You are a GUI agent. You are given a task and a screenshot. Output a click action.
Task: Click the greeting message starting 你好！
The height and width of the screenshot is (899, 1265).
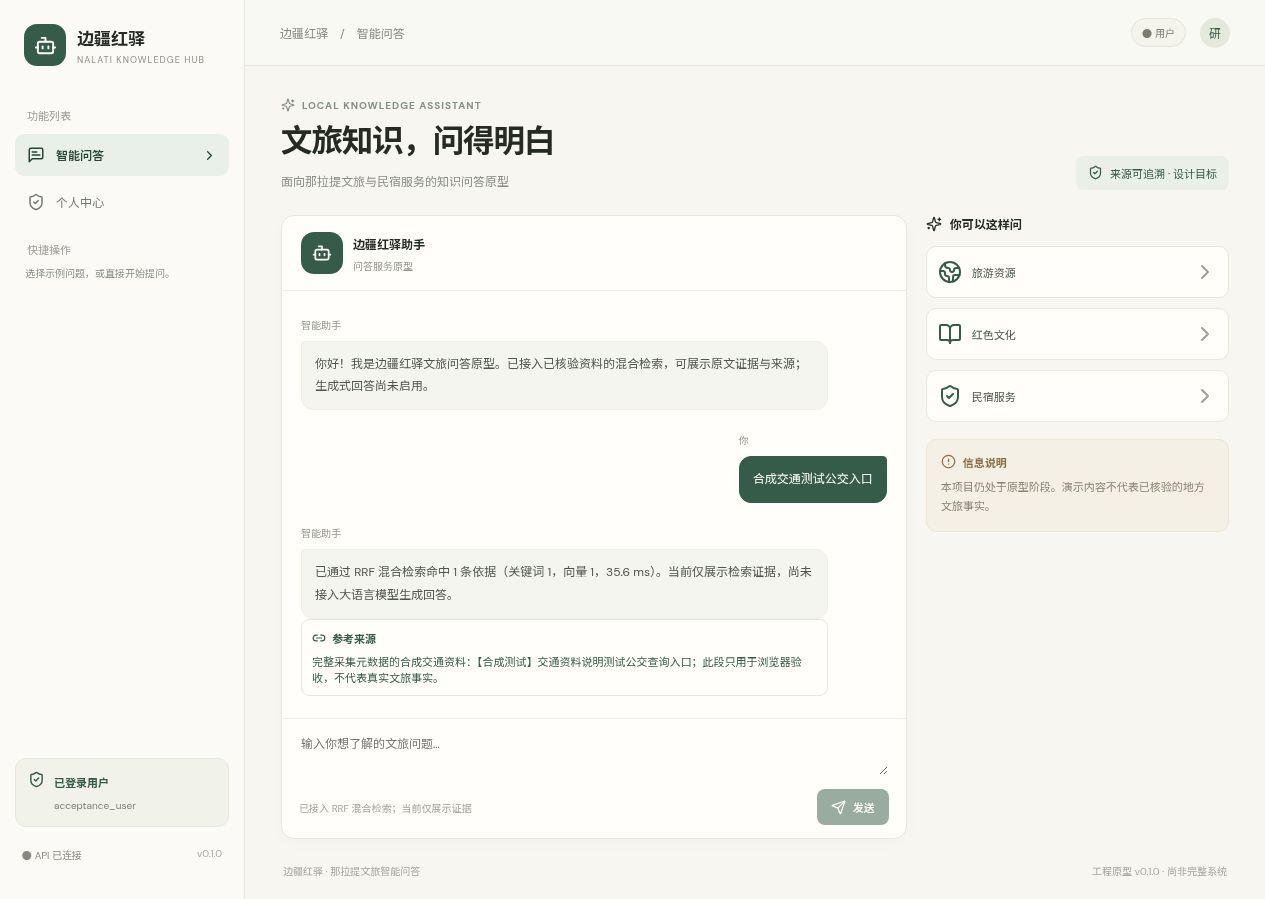[564, 375]
